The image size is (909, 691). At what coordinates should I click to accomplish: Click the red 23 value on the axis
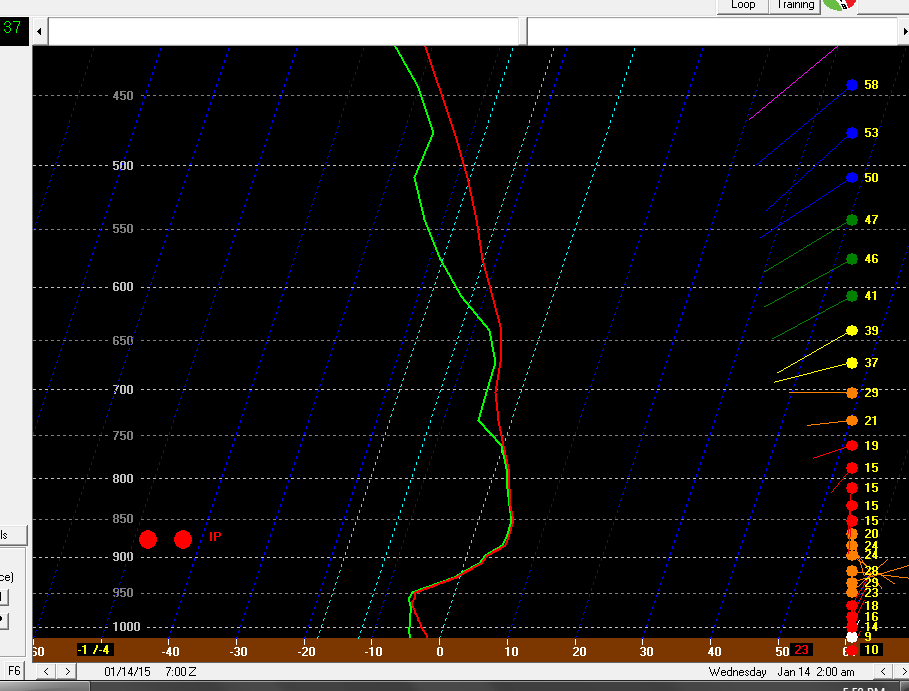(x=801, y=650)
